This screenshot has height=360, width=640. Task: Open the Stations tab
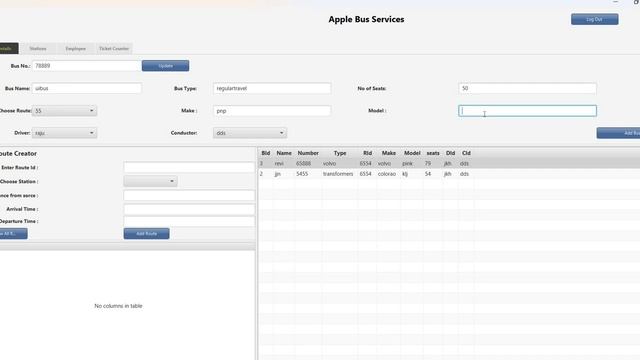point(38,49)
